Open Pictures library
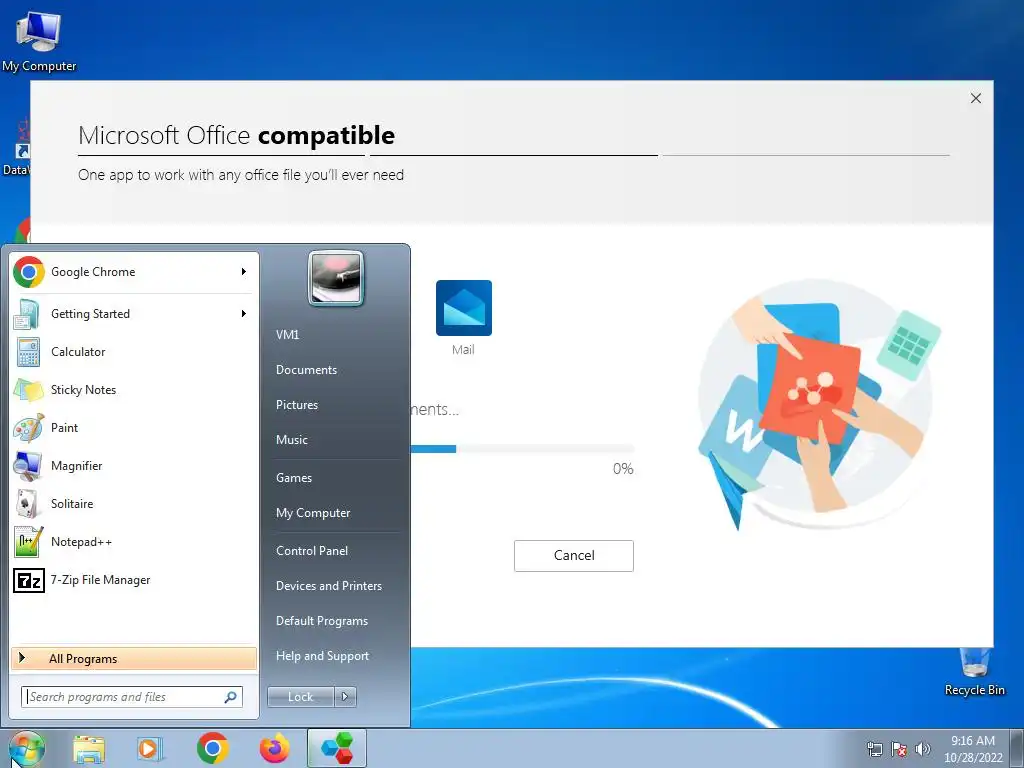Screen dimensions: 1024x768 pyautogui.click(x=296, y=405)
